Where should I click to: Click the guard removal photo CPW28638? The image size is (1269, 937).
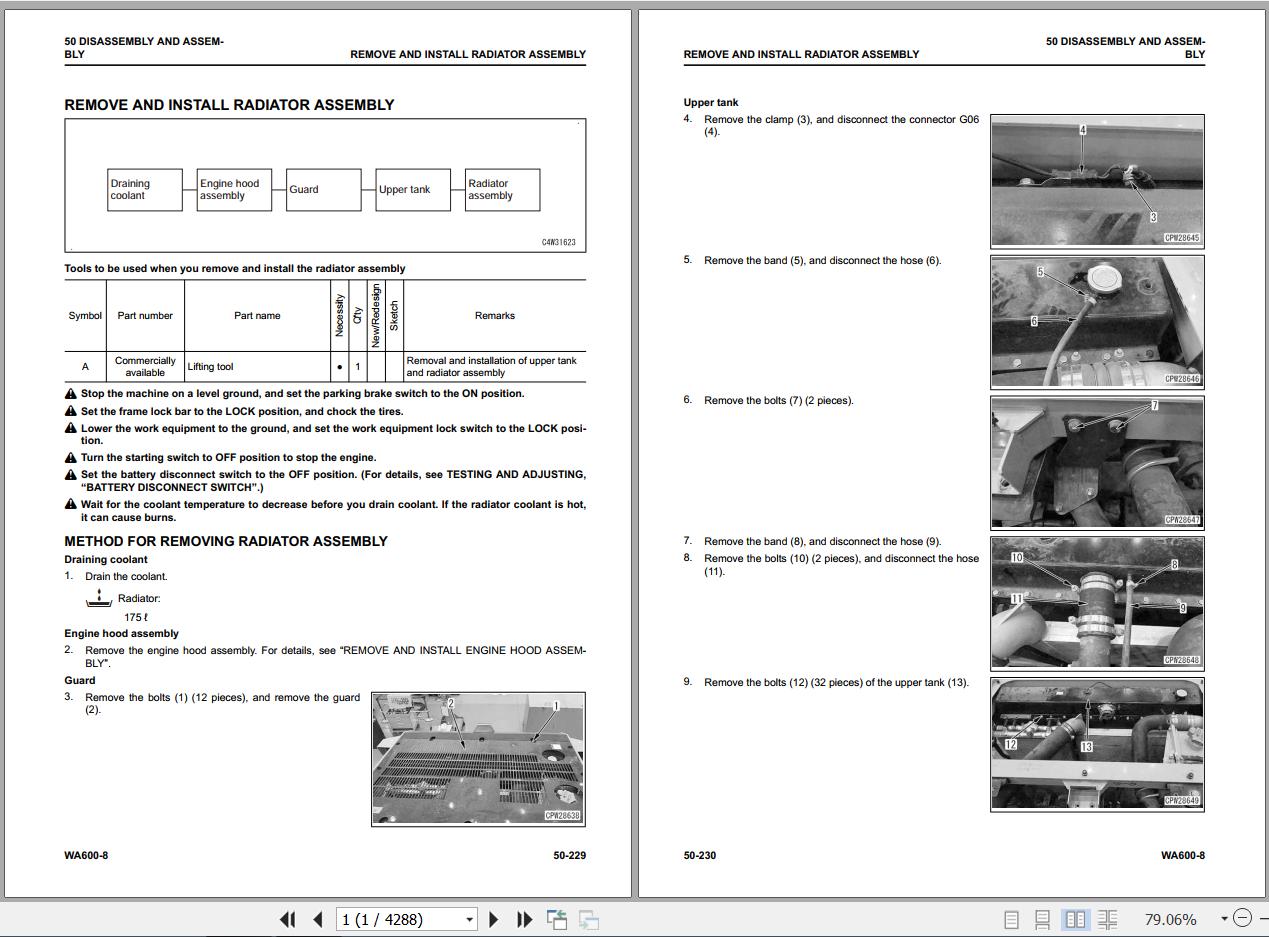(478, 759)
